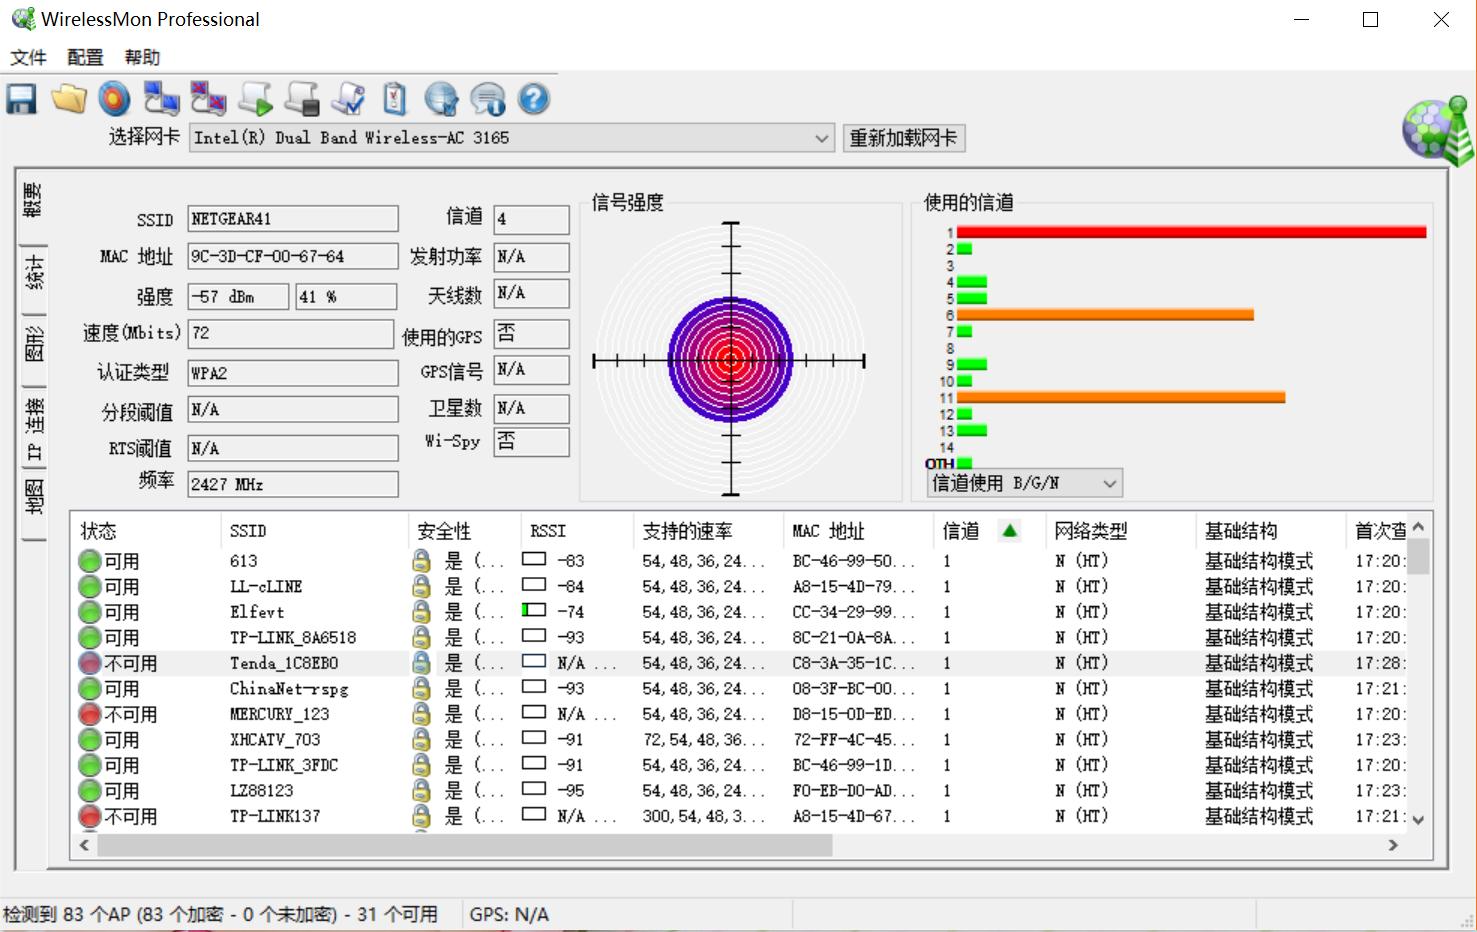Open a saved log file

coord(68,98)
